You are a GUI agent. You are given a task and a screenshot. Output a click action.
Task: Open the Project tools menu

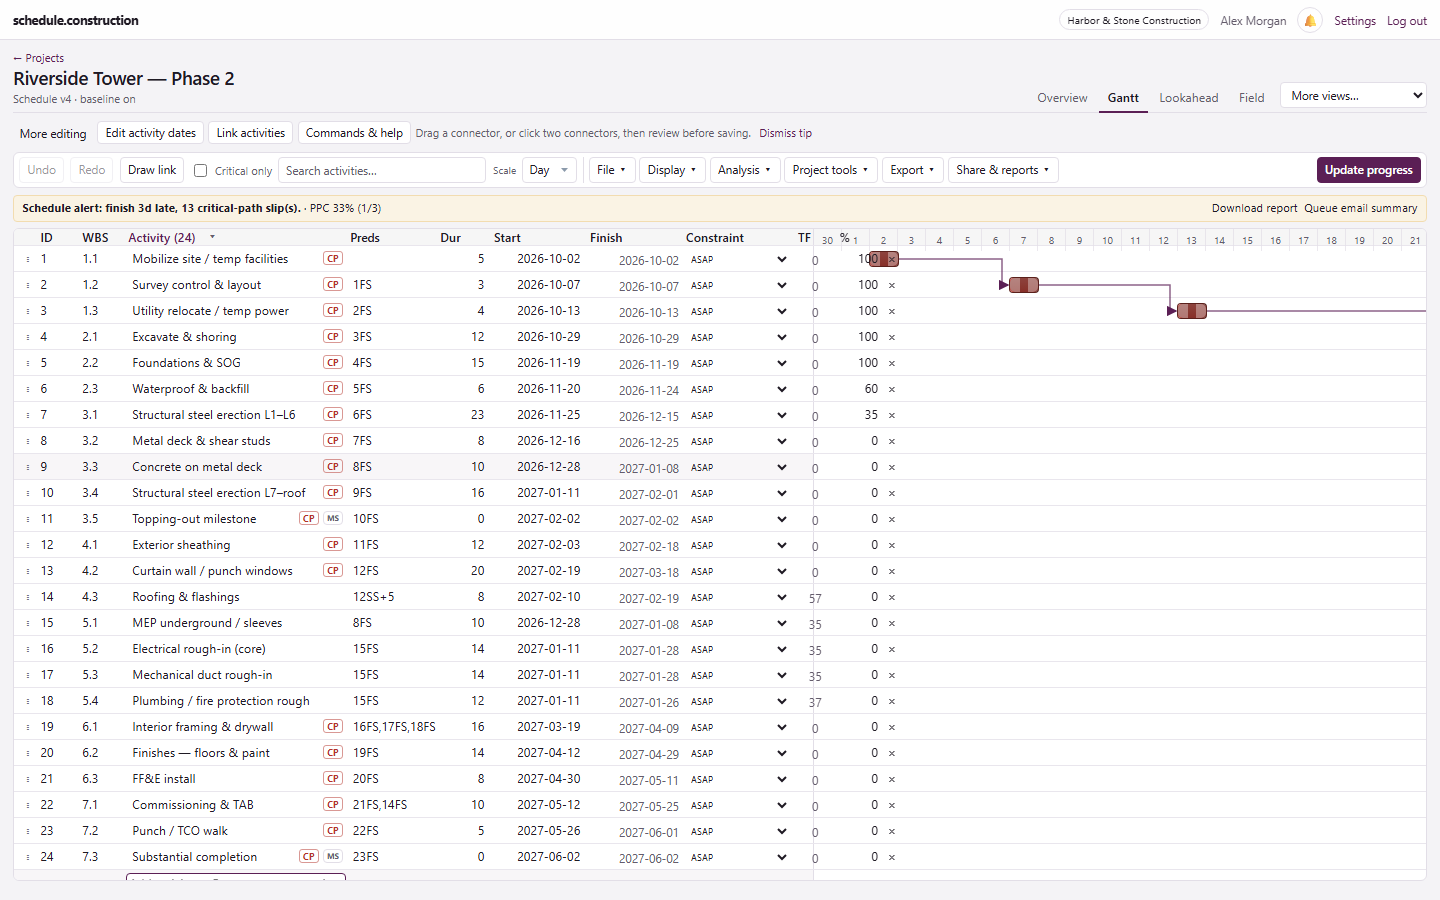pyautogui.click(x=830, y=170)
